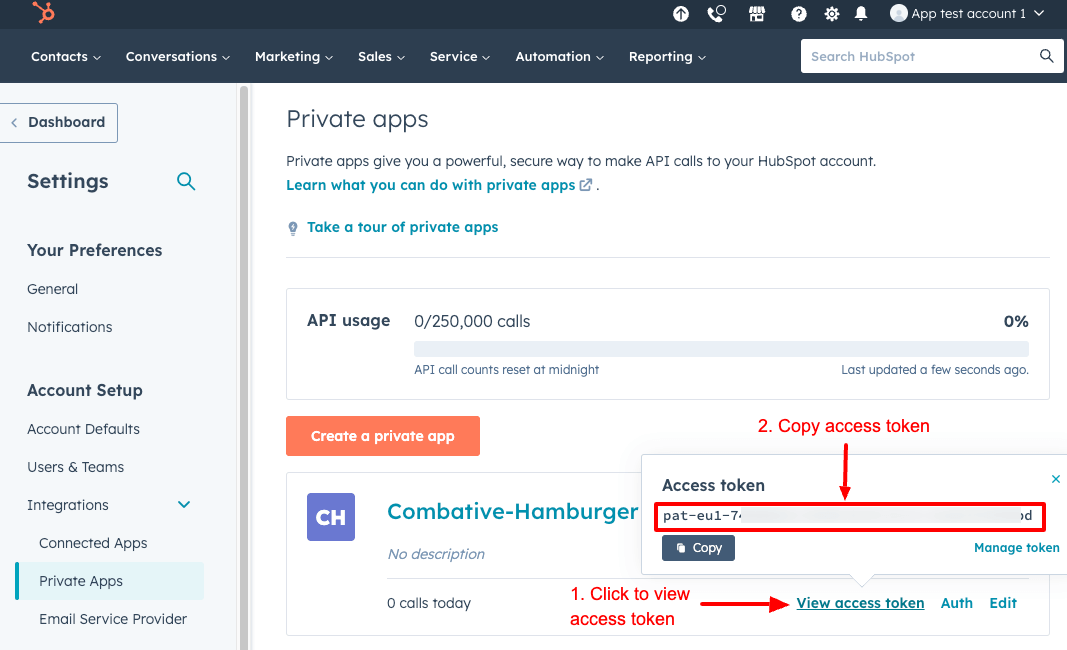Click View access token link
This screenshot has height=650, width=1067.
860,603
